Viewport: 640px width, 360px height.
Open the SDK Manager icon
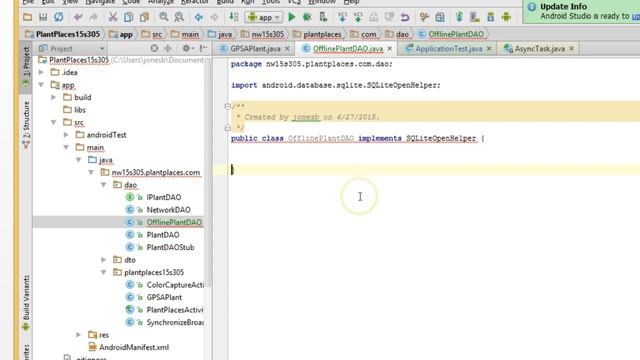point(491,17)
